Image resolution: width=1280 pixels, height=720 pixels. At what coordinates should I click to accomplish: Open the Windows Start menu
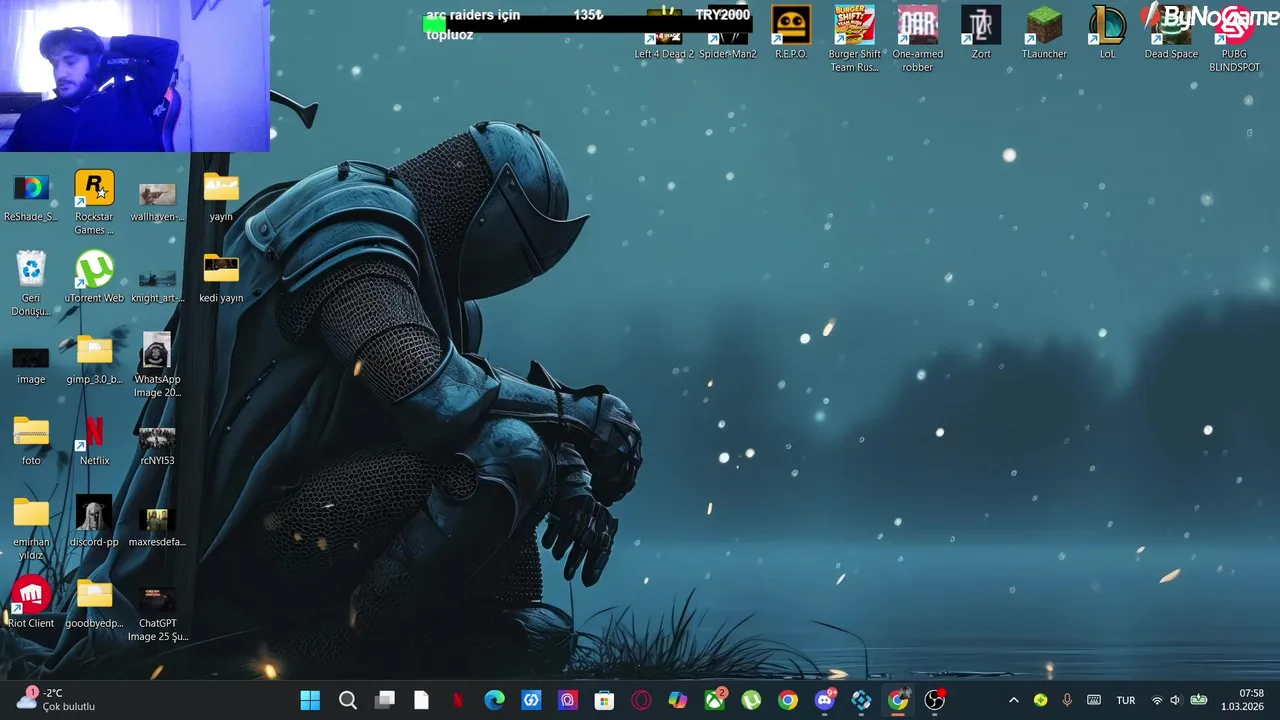point(311,700)
